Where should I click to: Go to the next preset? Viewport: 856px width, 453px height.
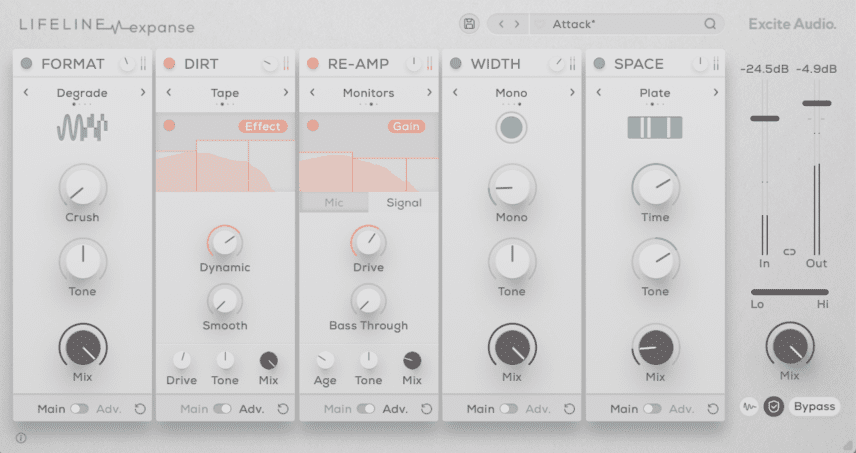coord(517,24)
